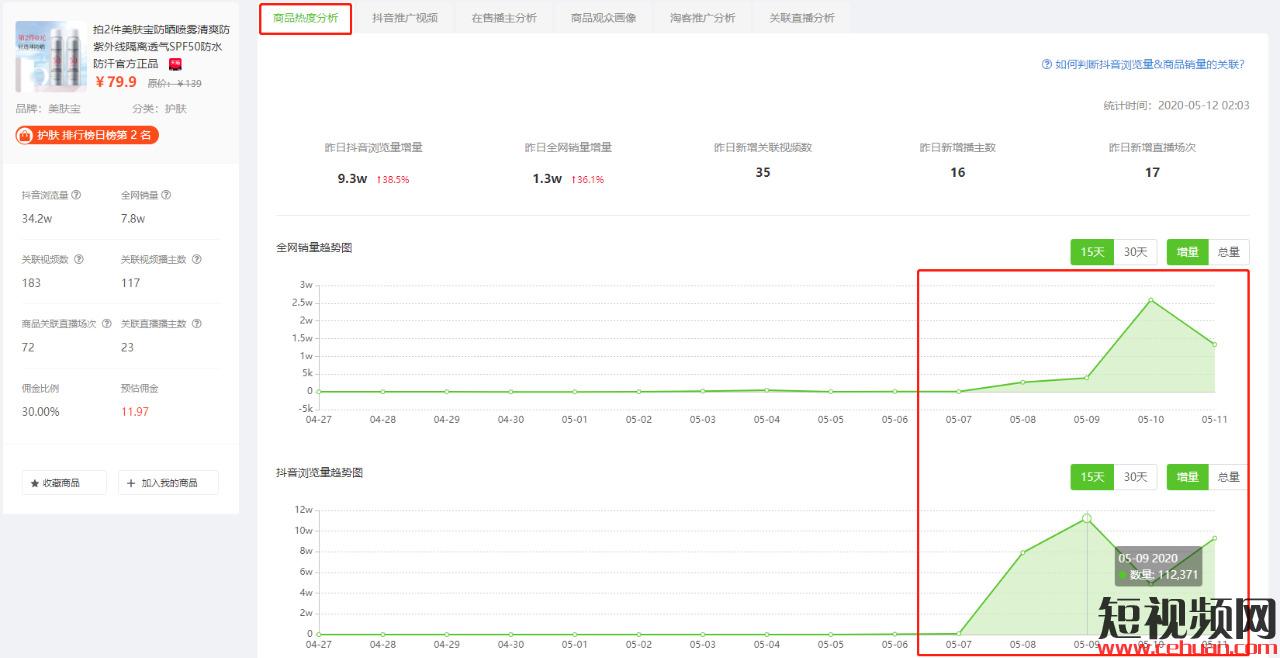
Task: Click the 加入我的商品 button
Action: 168,482
